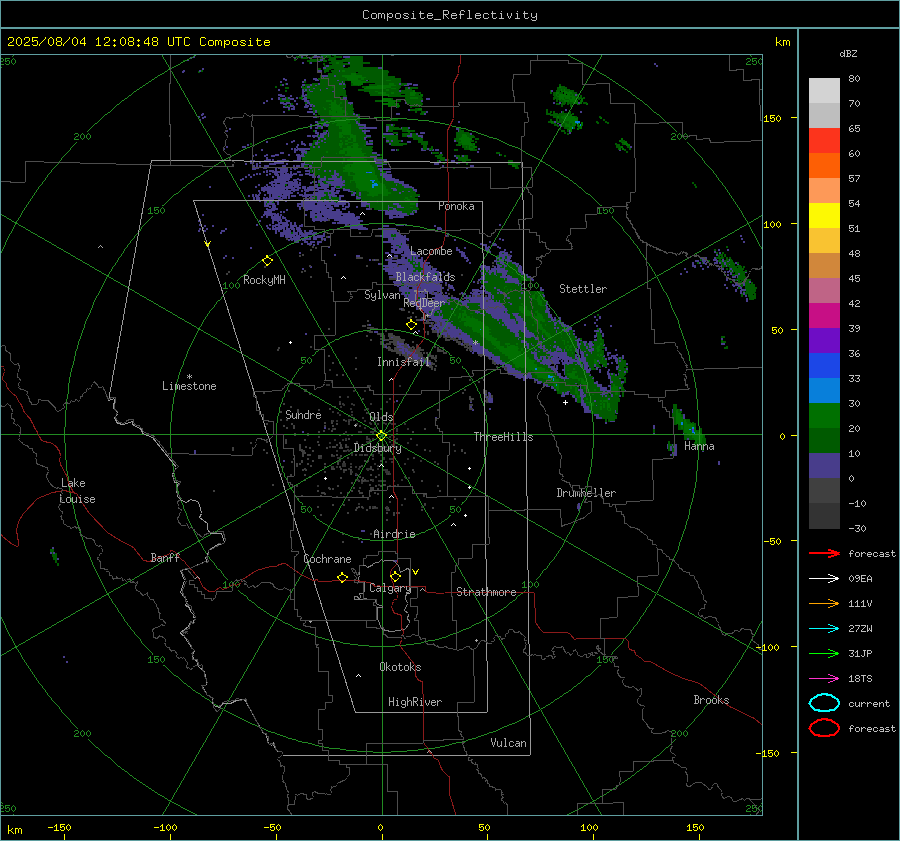Click the -150 value on bottom km axis

pyautogui.click(x=59, y=827)
